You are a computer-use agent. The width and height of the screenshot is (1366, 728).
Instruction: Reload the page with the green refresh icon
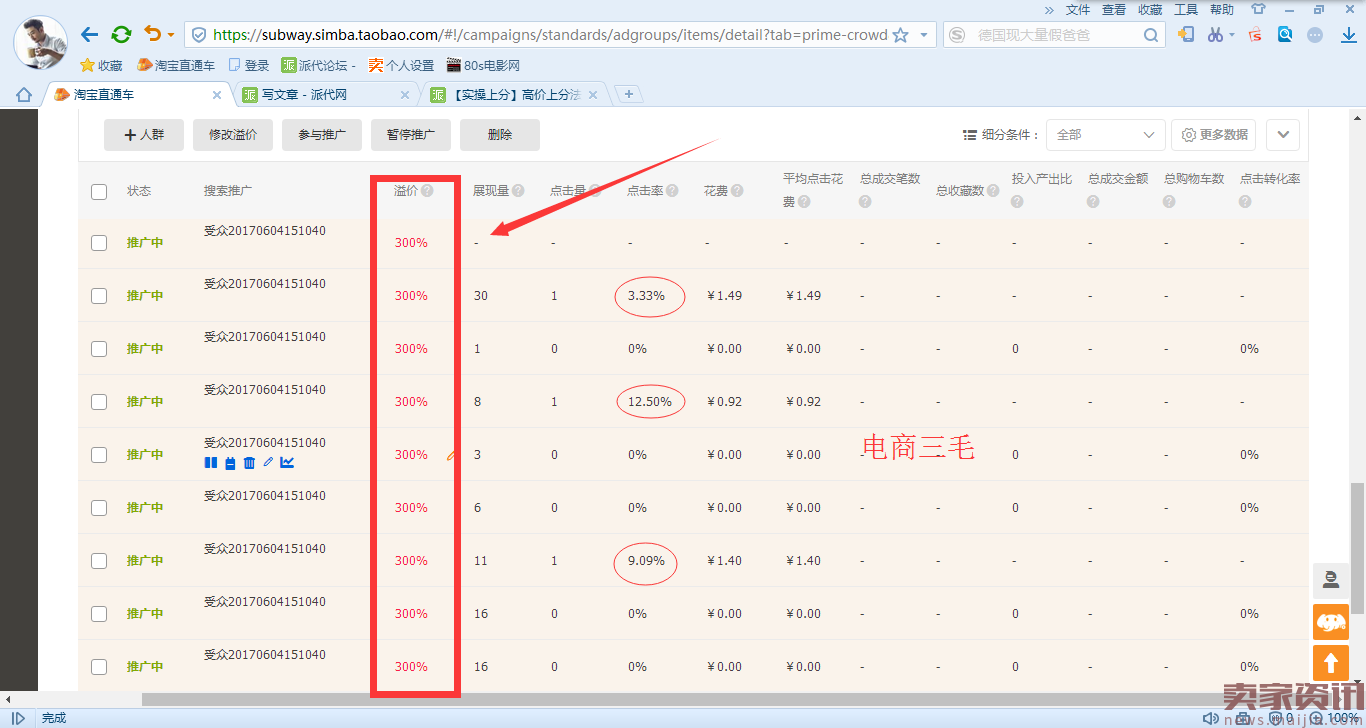tap(121, 34)
